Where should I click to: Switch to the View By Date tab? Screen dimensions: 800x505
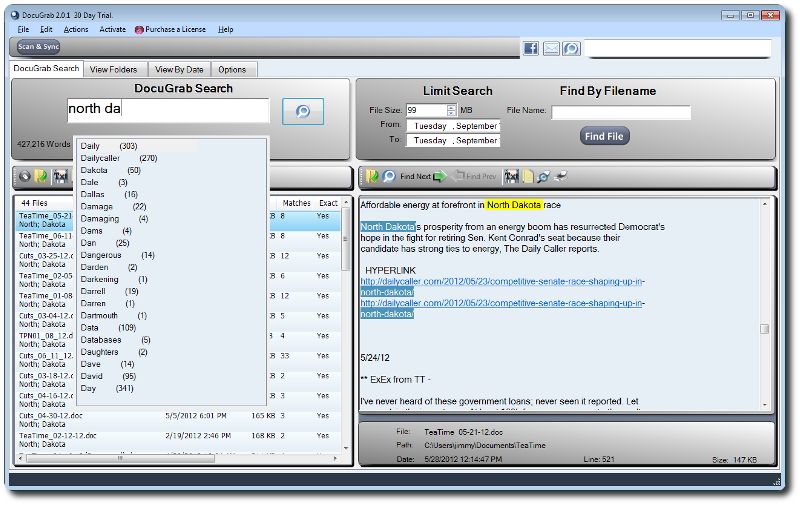179,69
